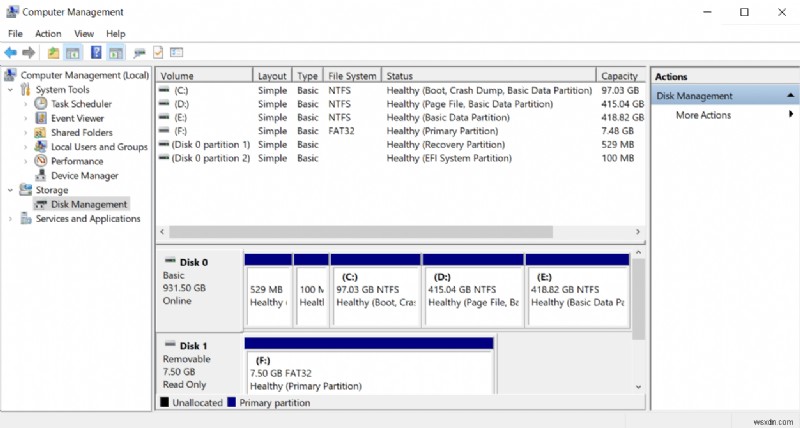Select the Disk 0 partition 1 row
800x428 pixels.
click(401, 144)
